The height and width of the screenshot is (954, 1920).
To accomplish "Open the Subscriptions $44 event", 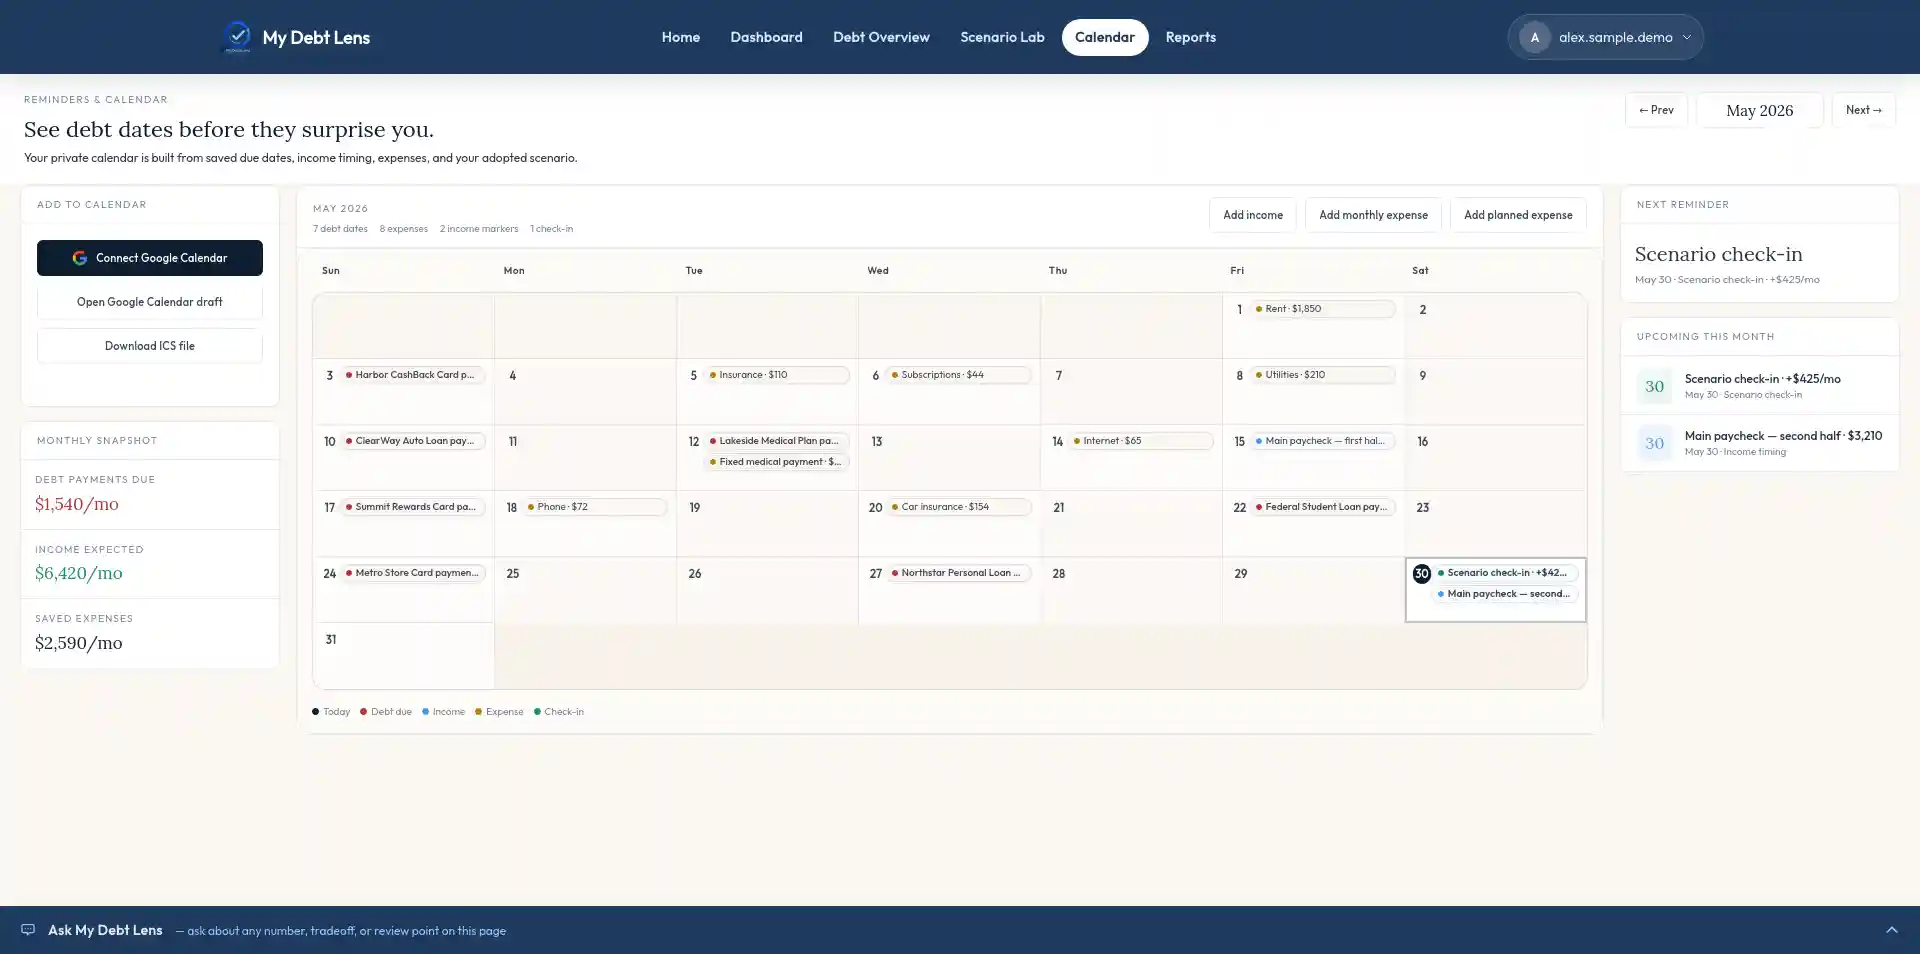I will 959,375.
